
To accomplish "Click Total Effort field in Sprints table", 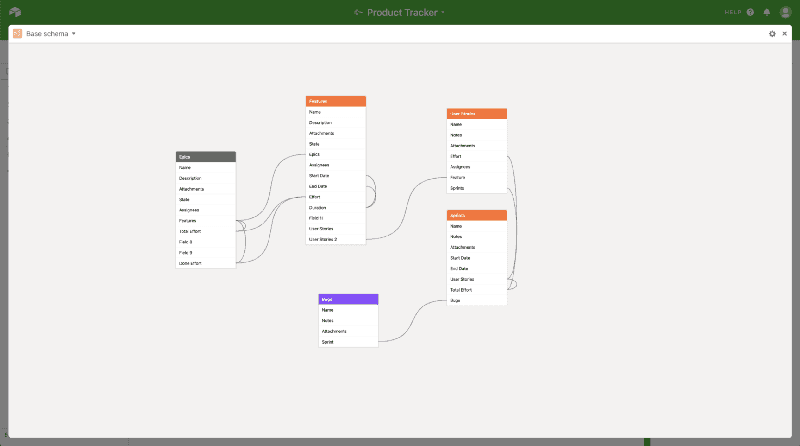I will (x=461, y=290).
